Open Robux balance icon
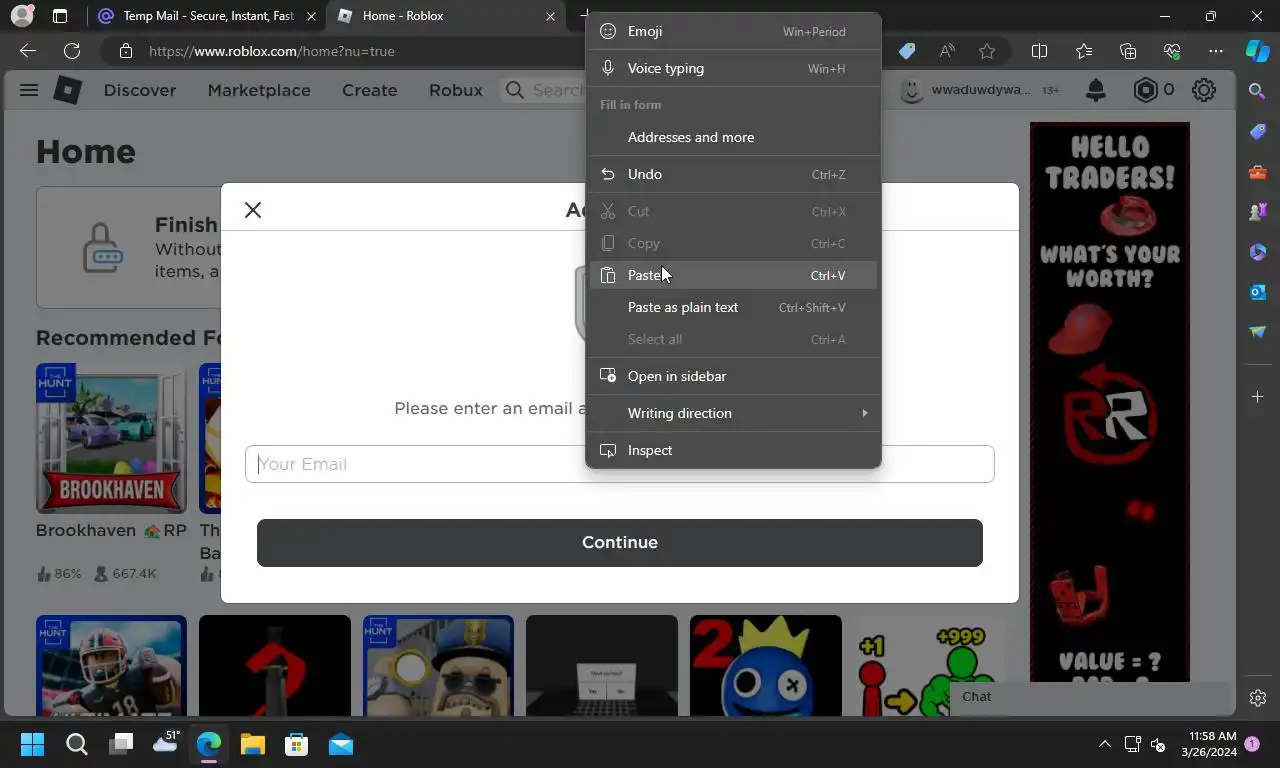The height and width of the screenshot is (768, 1280). (x=1145, y=90)
